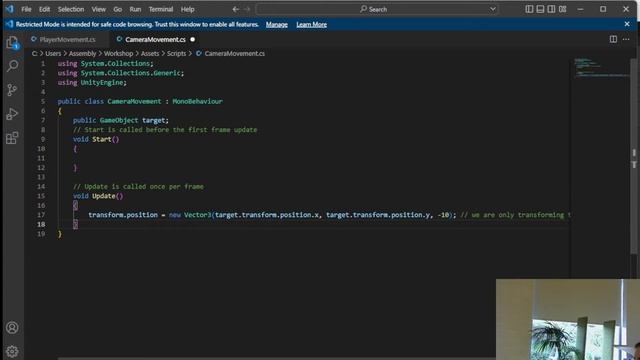Click 'Start' method name on line 9

pyautogui.click(x=102, y=139)
